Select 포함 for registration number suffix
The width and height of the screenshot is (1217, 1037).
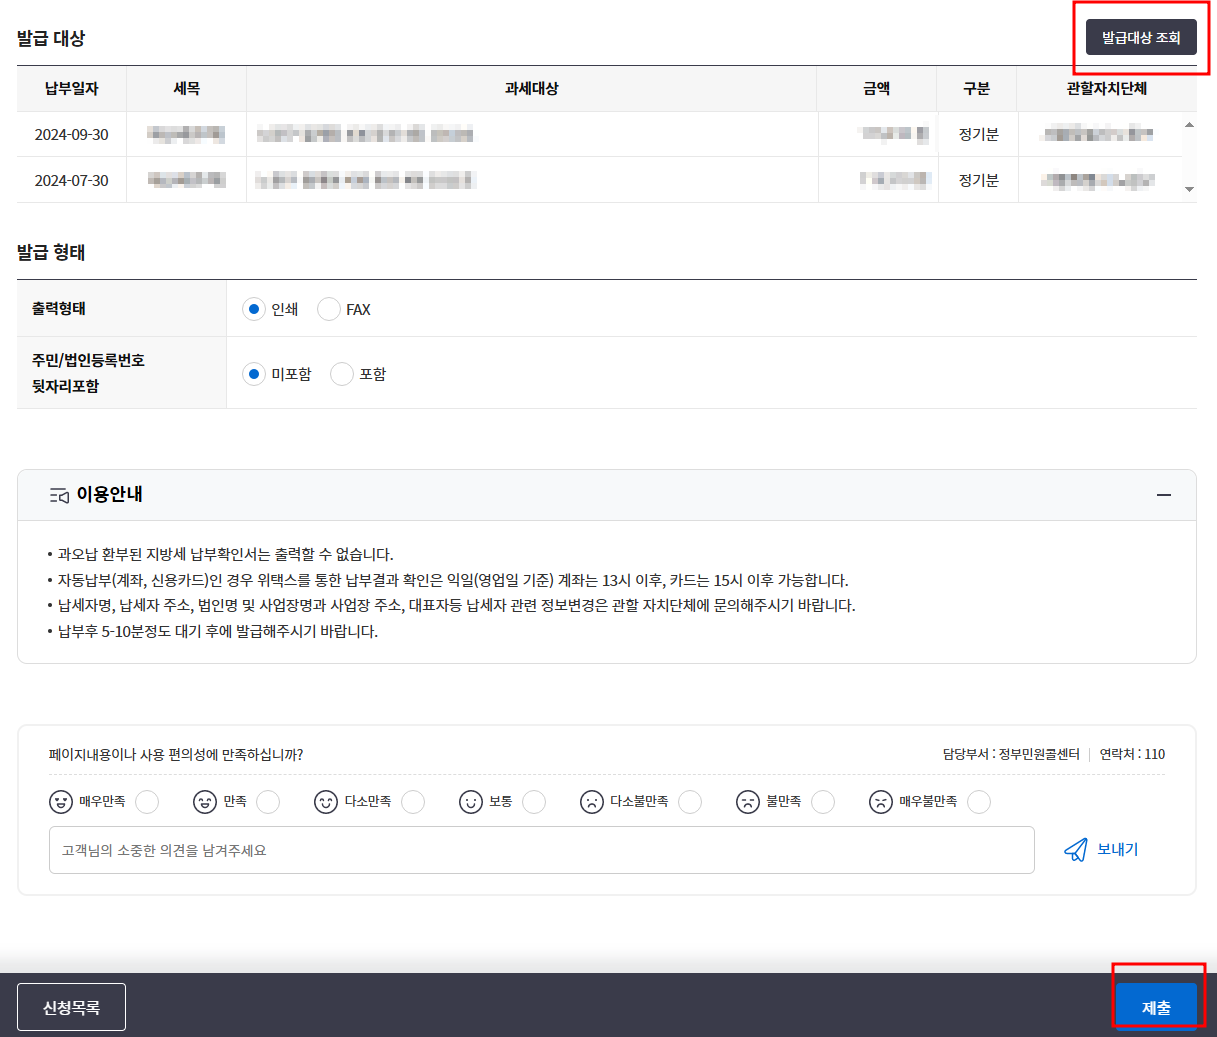point(340,374)
